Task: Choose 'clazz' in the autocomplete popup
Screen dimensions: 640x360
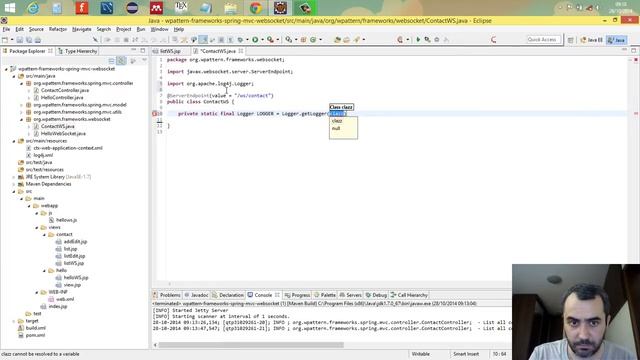Action: coord(337,121)
